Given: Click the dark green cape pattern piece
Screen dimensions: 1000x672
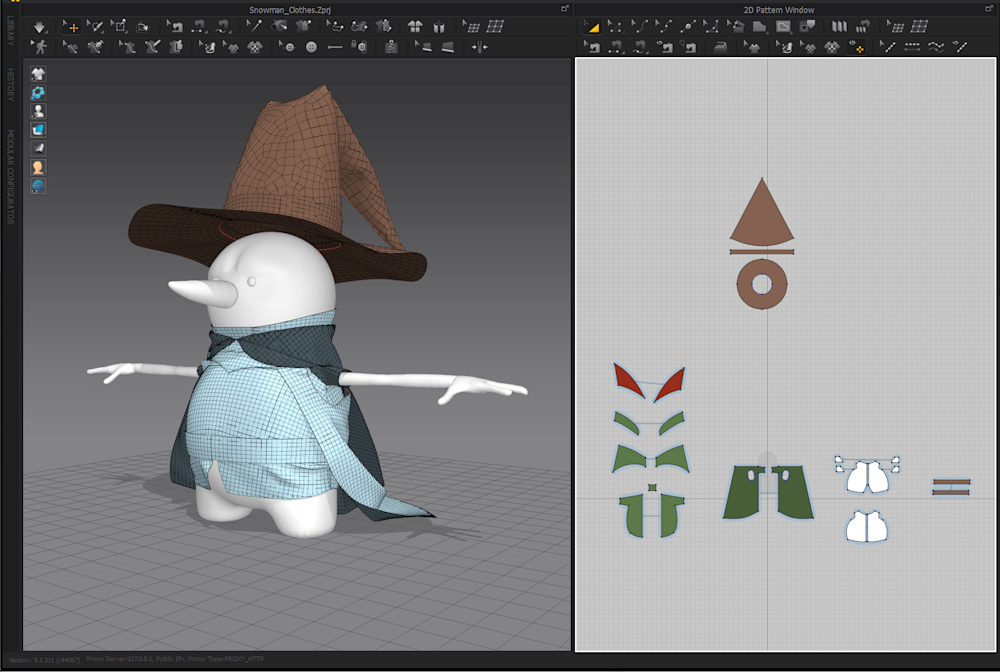Looking at the screenshot, I should 745,495.
